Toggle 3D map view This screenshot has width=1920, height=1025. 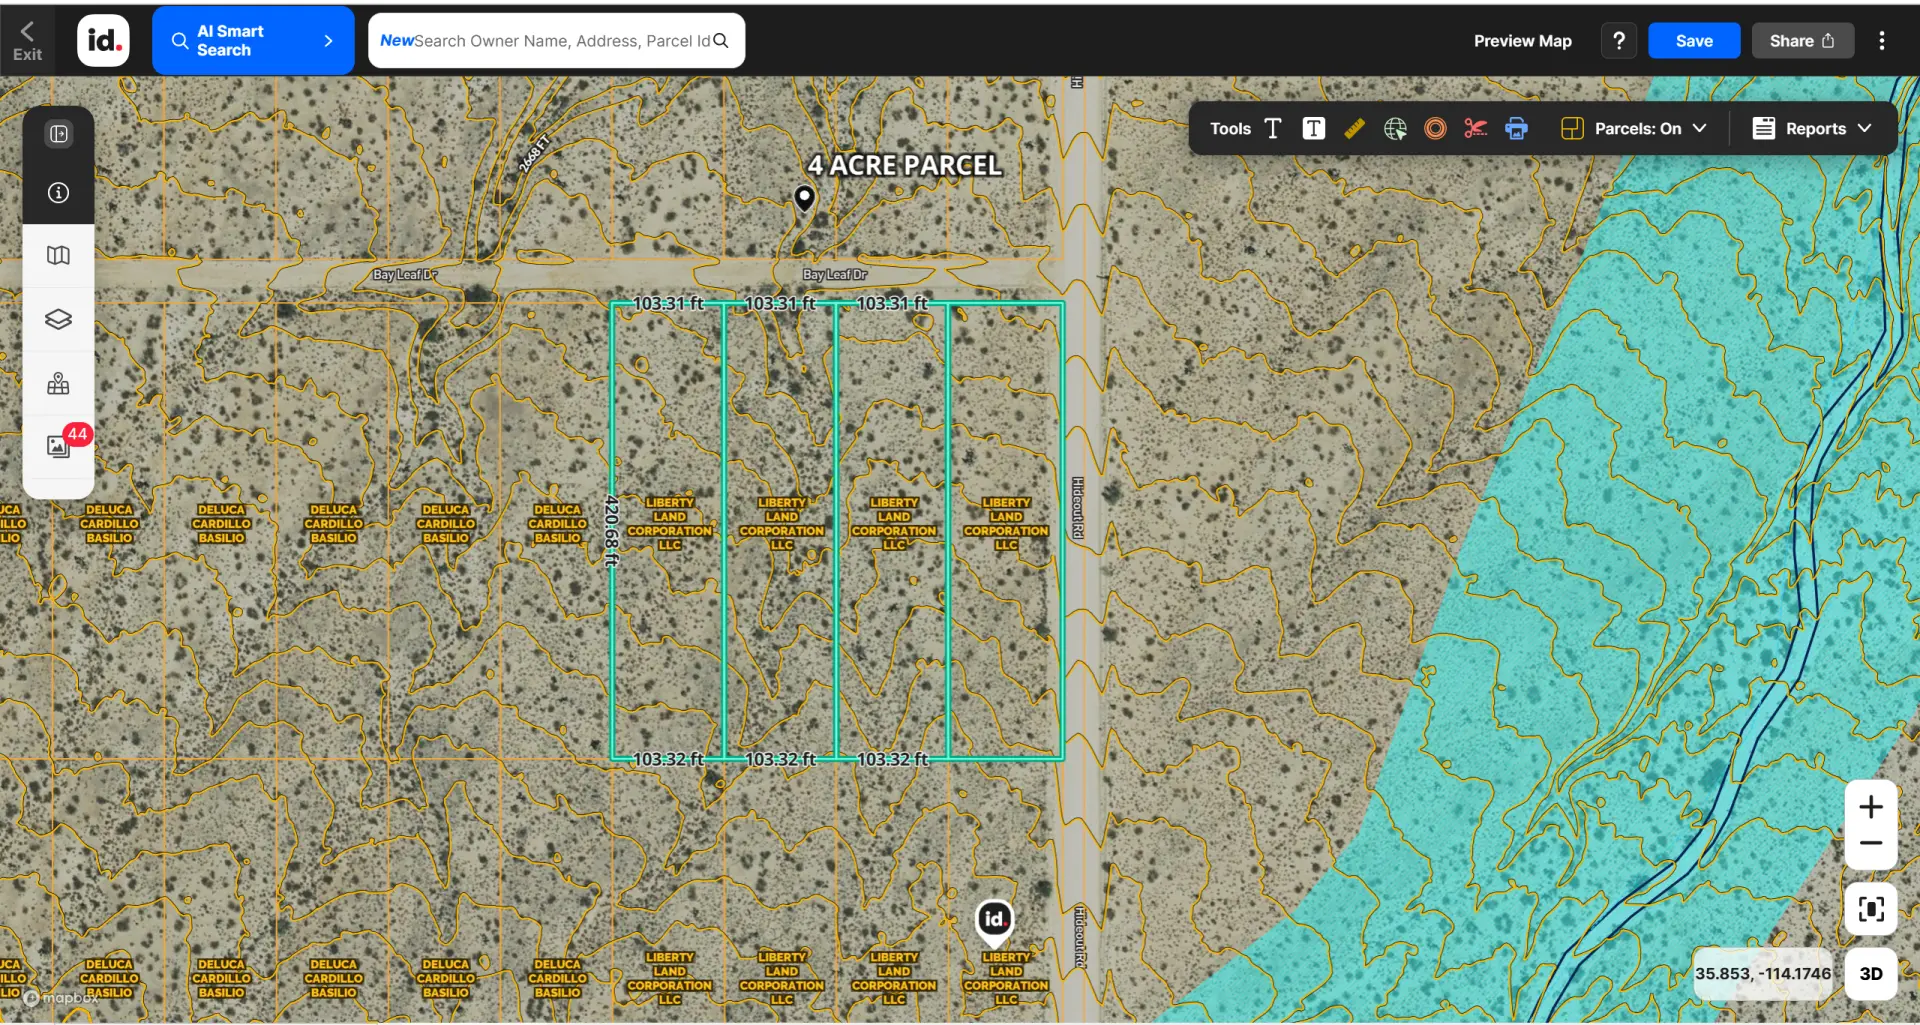pos(1871,974)
